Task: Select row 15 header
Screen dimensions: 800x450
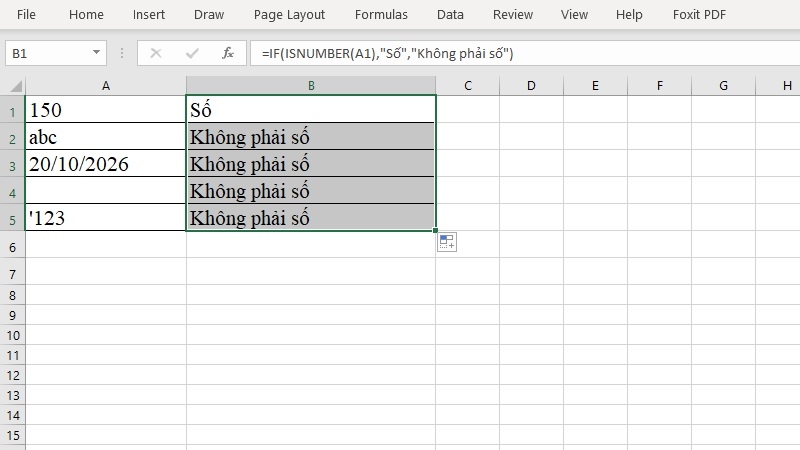Action: [x=12, y=436]
